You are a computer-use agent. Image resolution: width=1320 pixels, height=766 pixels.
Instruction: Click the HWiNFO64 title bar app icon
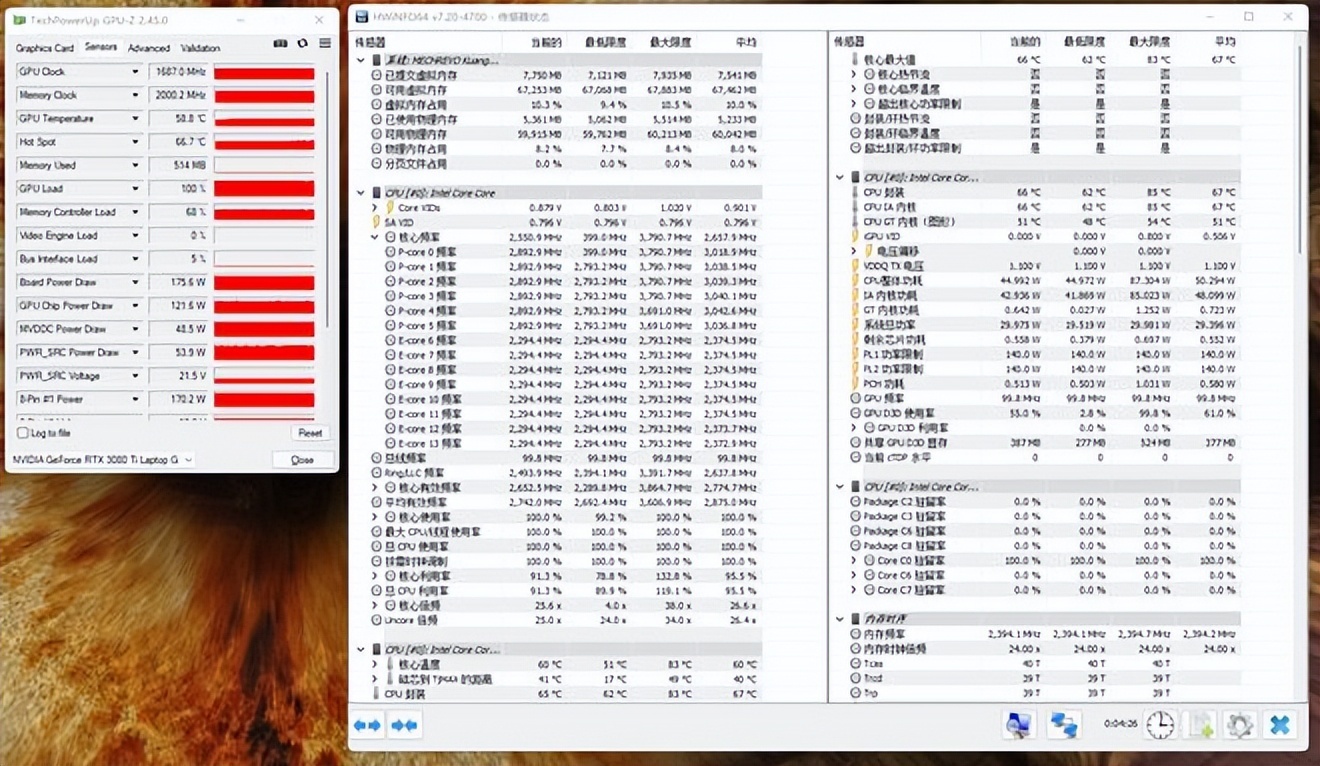pyautogui.click(x=361, y=17)
